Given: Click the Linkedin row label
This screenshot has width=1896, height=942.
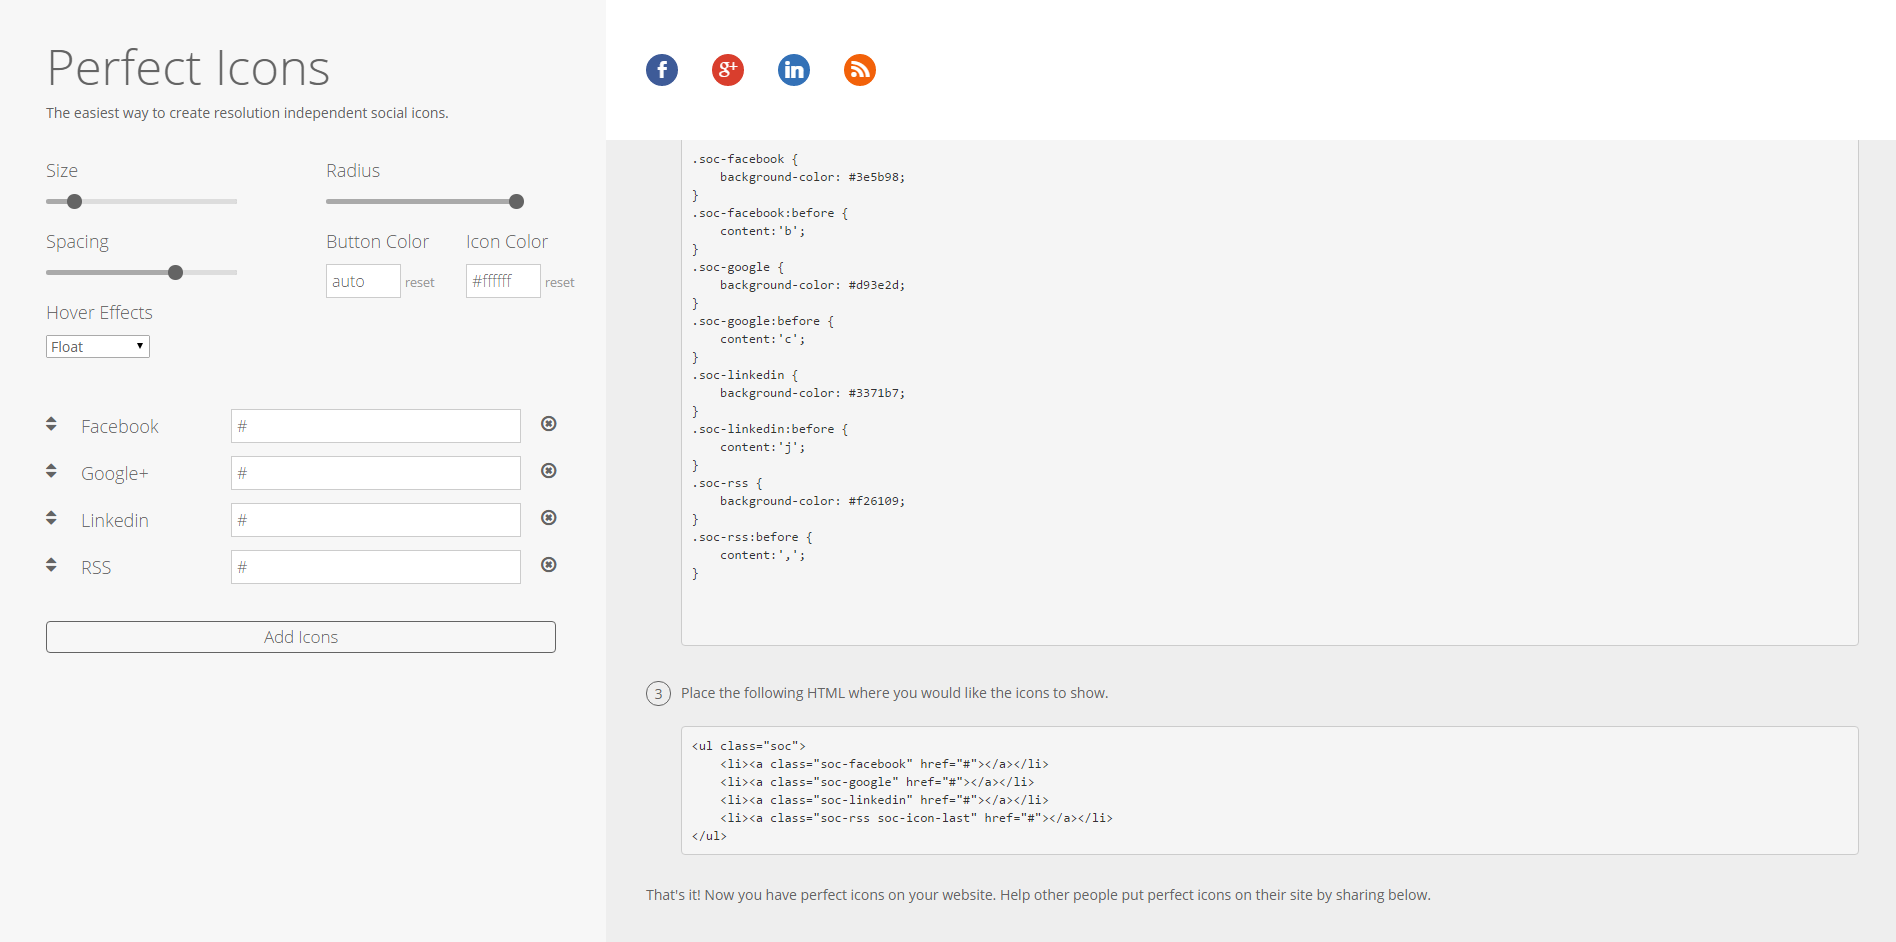Looking at the screenshot, I should (x=115, y=521).
